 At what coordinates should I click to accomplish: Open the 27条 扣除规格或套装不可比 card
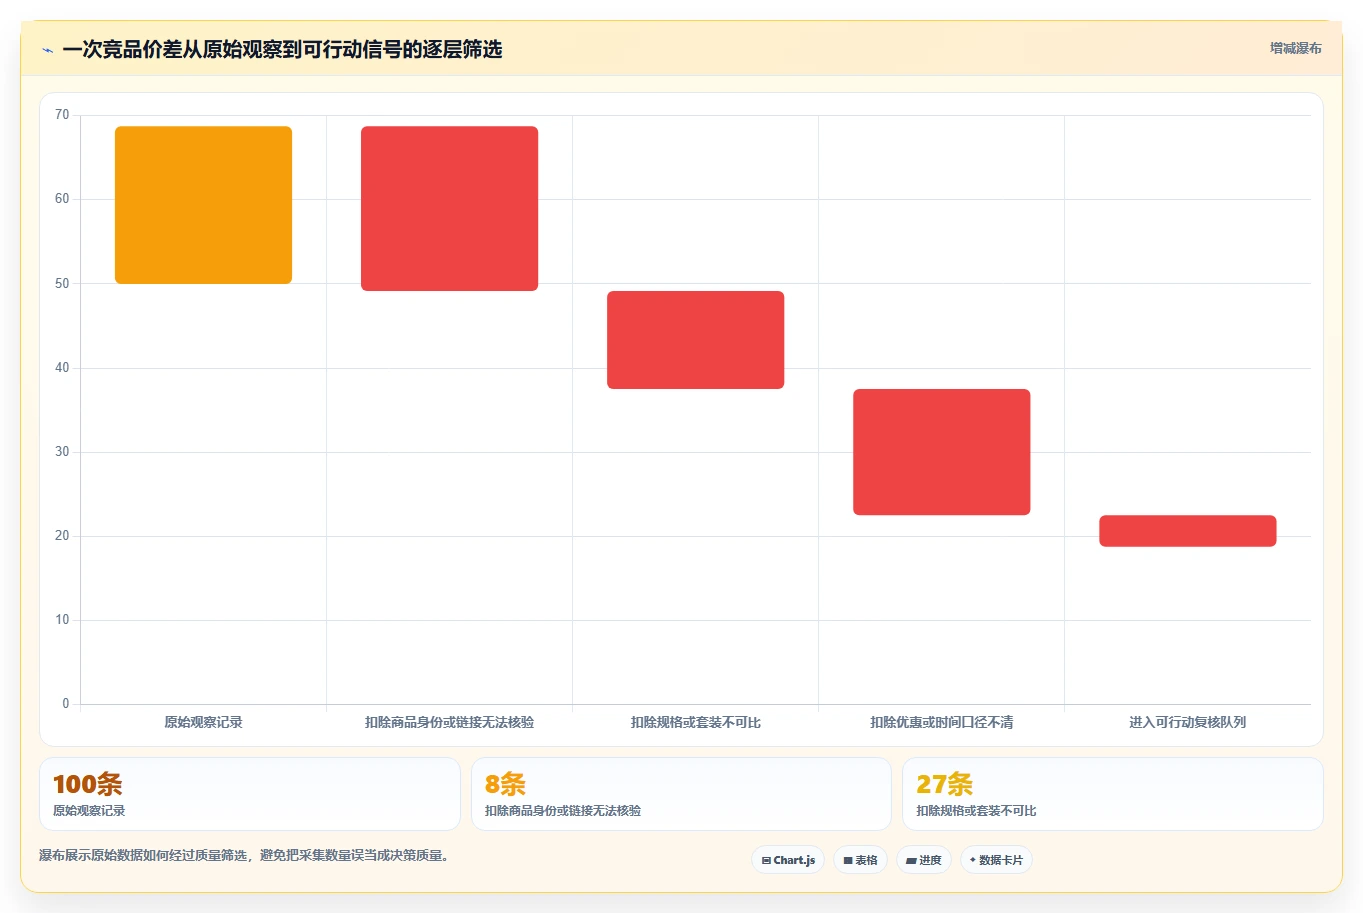(x=1112, y=794)
